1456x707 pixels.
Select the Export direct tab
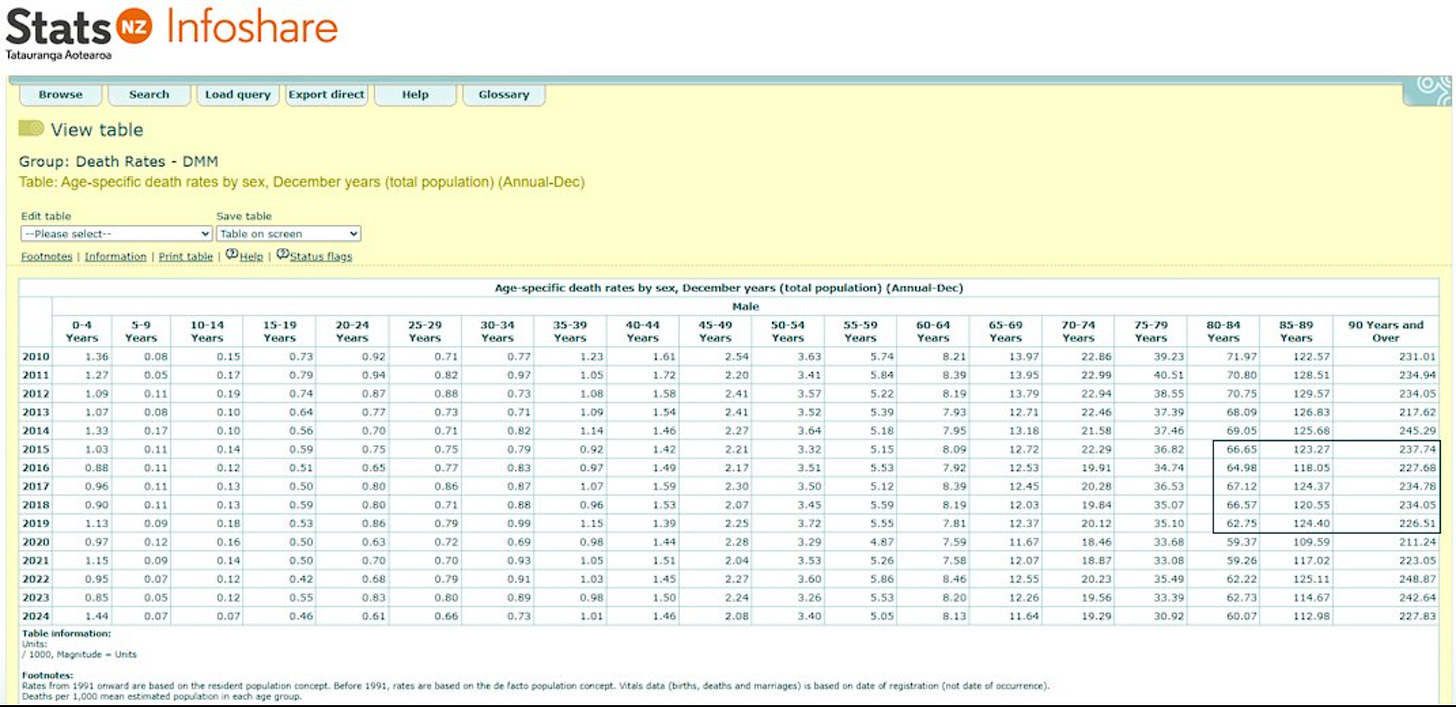click(x=327, y=95)
